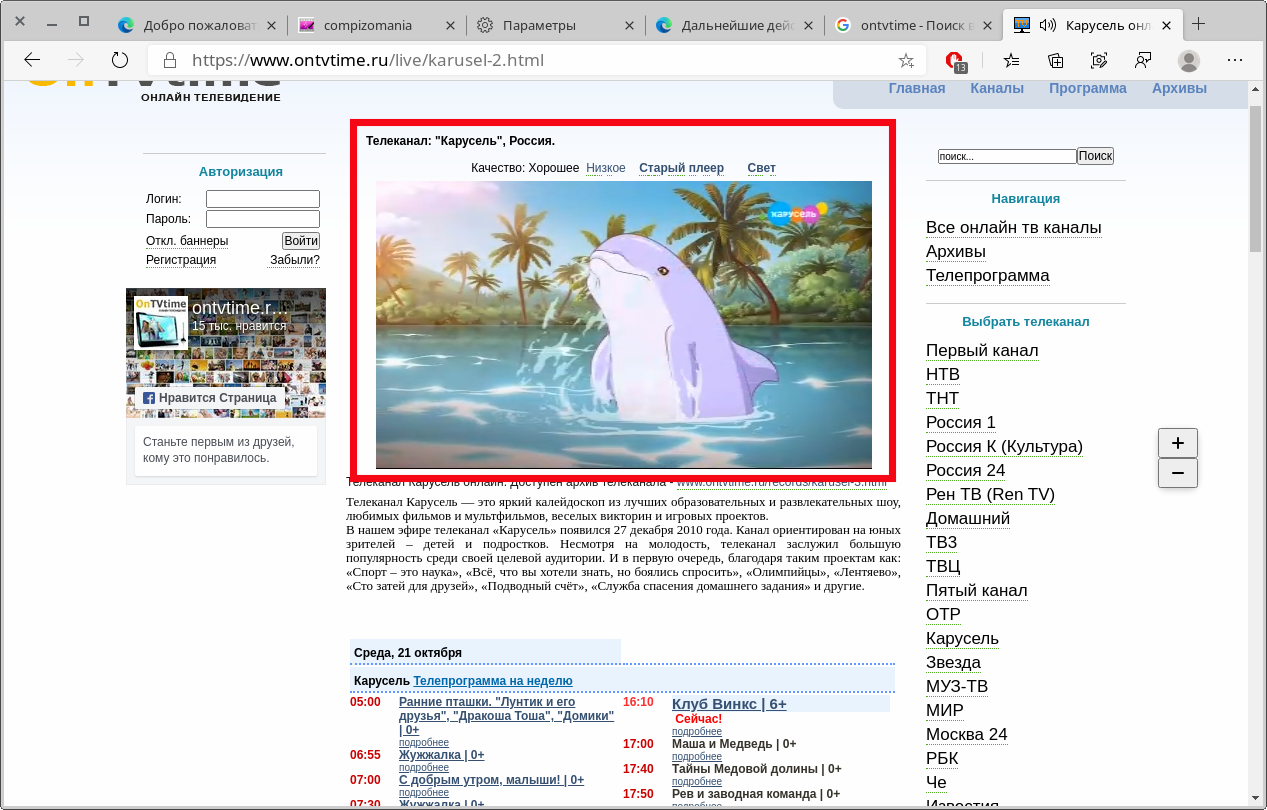Open Каналы in site menu
The height and width of the screenshot is (810, 1267).
click(x=997, y=88)
